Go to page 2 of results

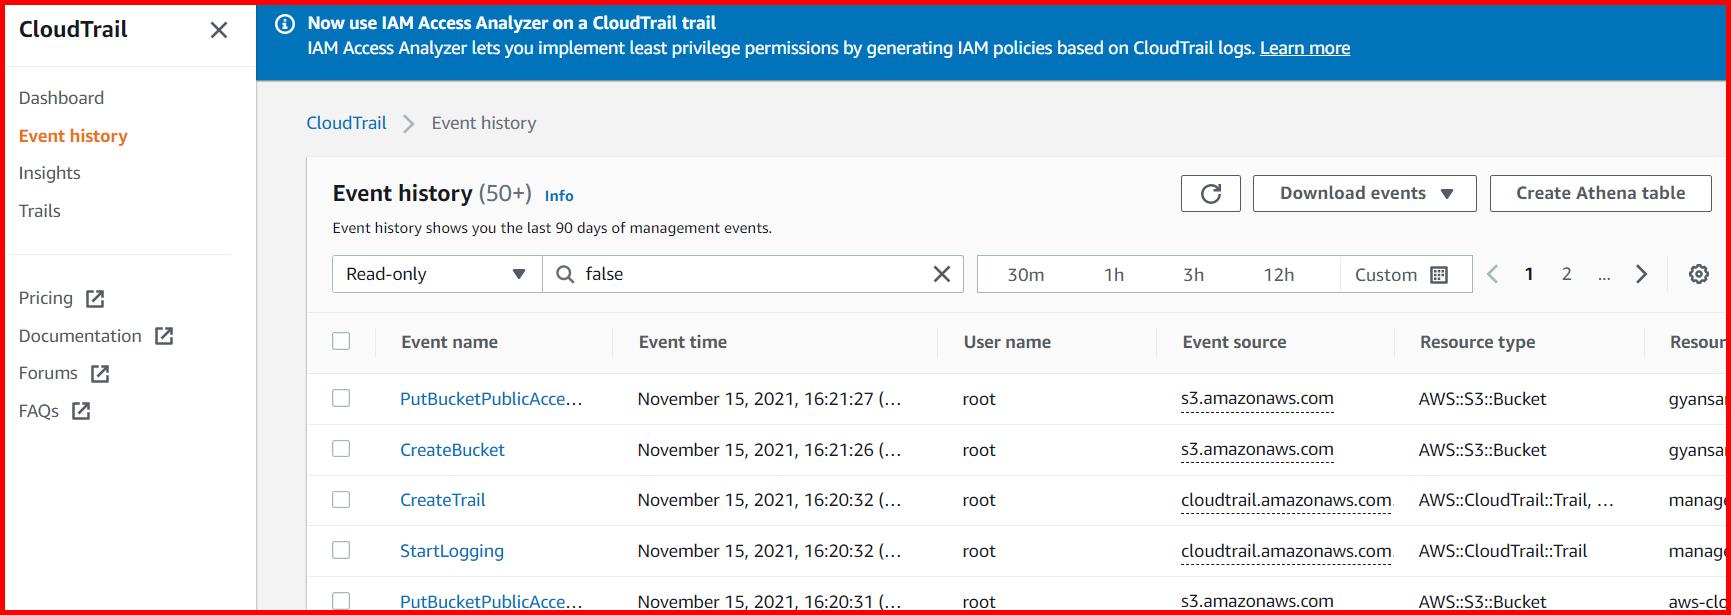point(1566,273)
